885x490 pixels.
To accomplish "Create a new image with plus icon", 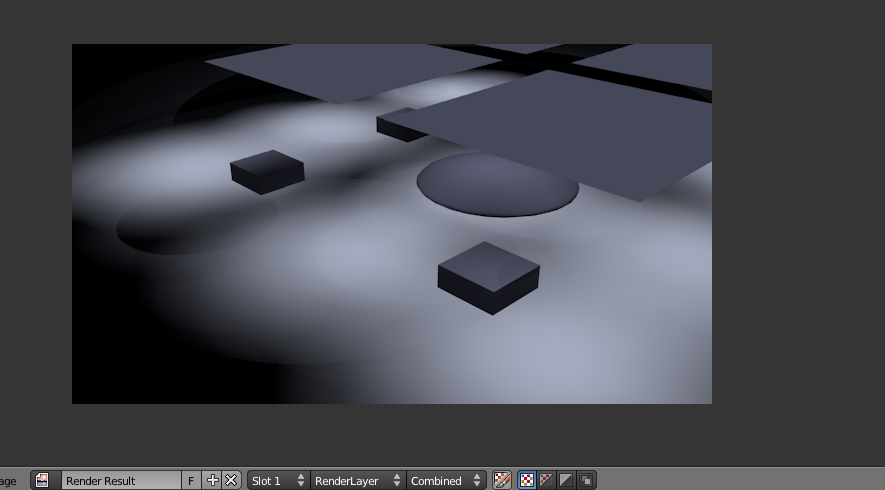I will tap(212, 480).
